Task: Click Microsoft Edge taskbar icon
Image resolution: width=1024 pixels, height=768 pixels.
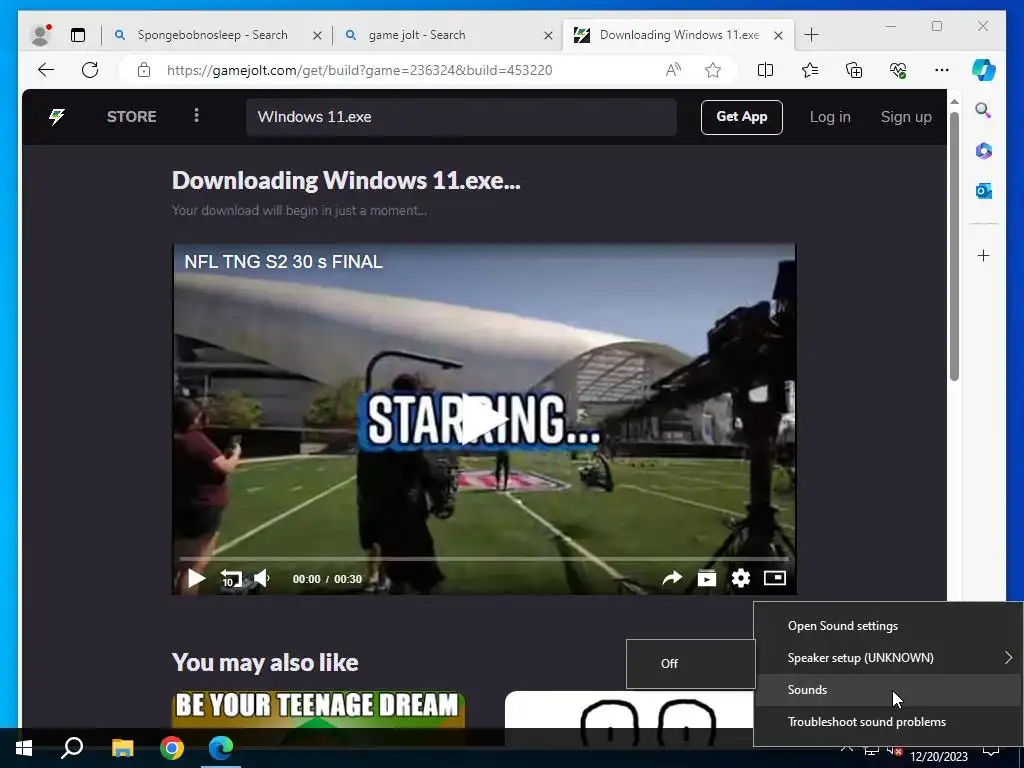Action: [x=221, y=748]
